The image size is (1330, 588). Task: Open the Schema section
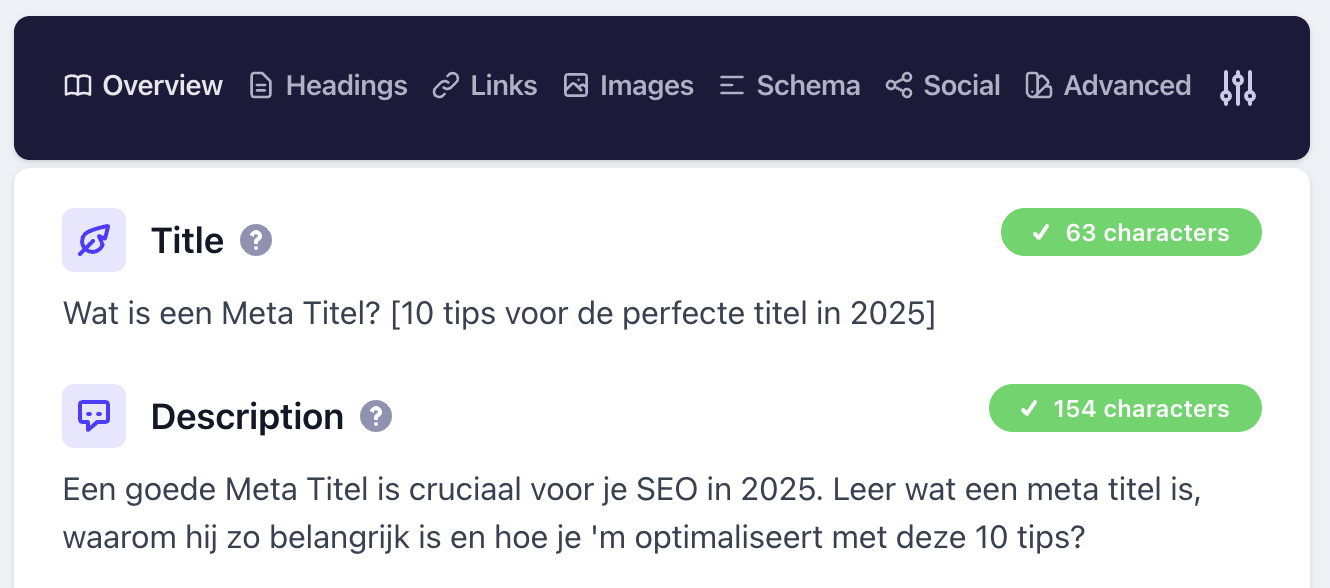[808, 86]
